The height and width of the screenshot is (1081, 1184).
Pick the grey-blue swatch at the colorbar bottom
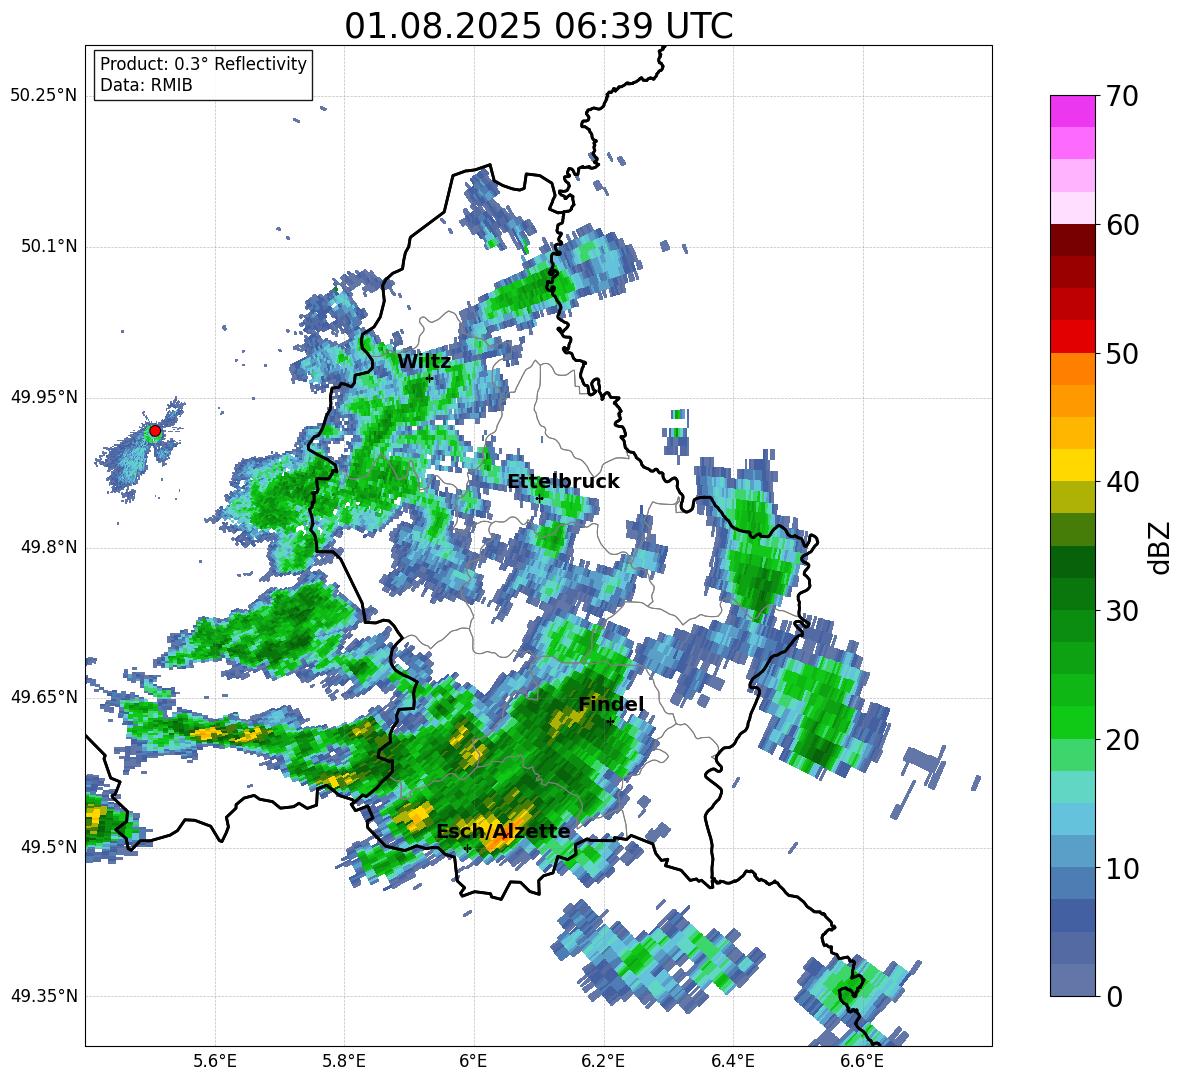click(x=1073, y=980)
